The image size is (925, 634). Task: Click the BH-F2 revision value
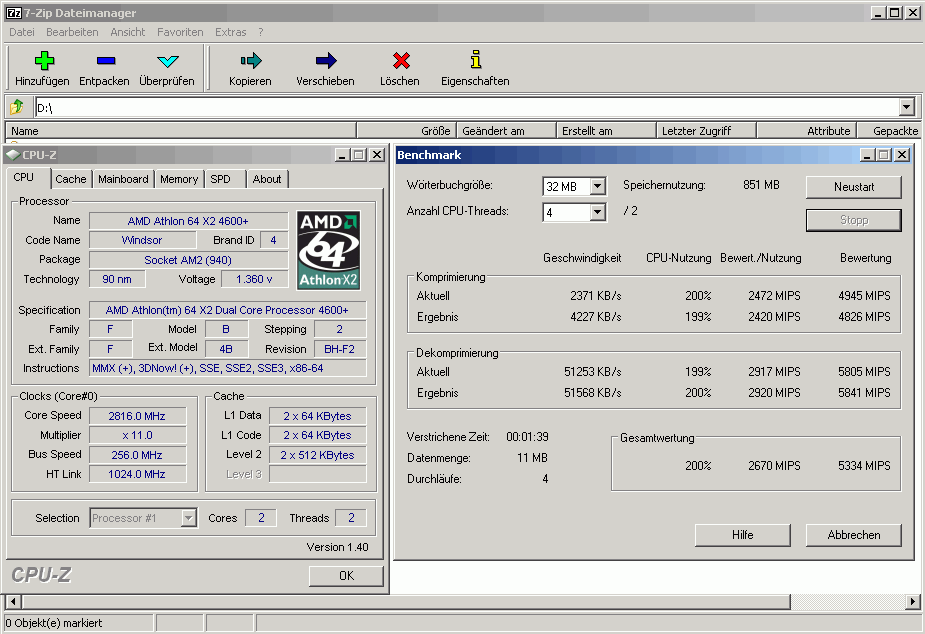point(340,349)
